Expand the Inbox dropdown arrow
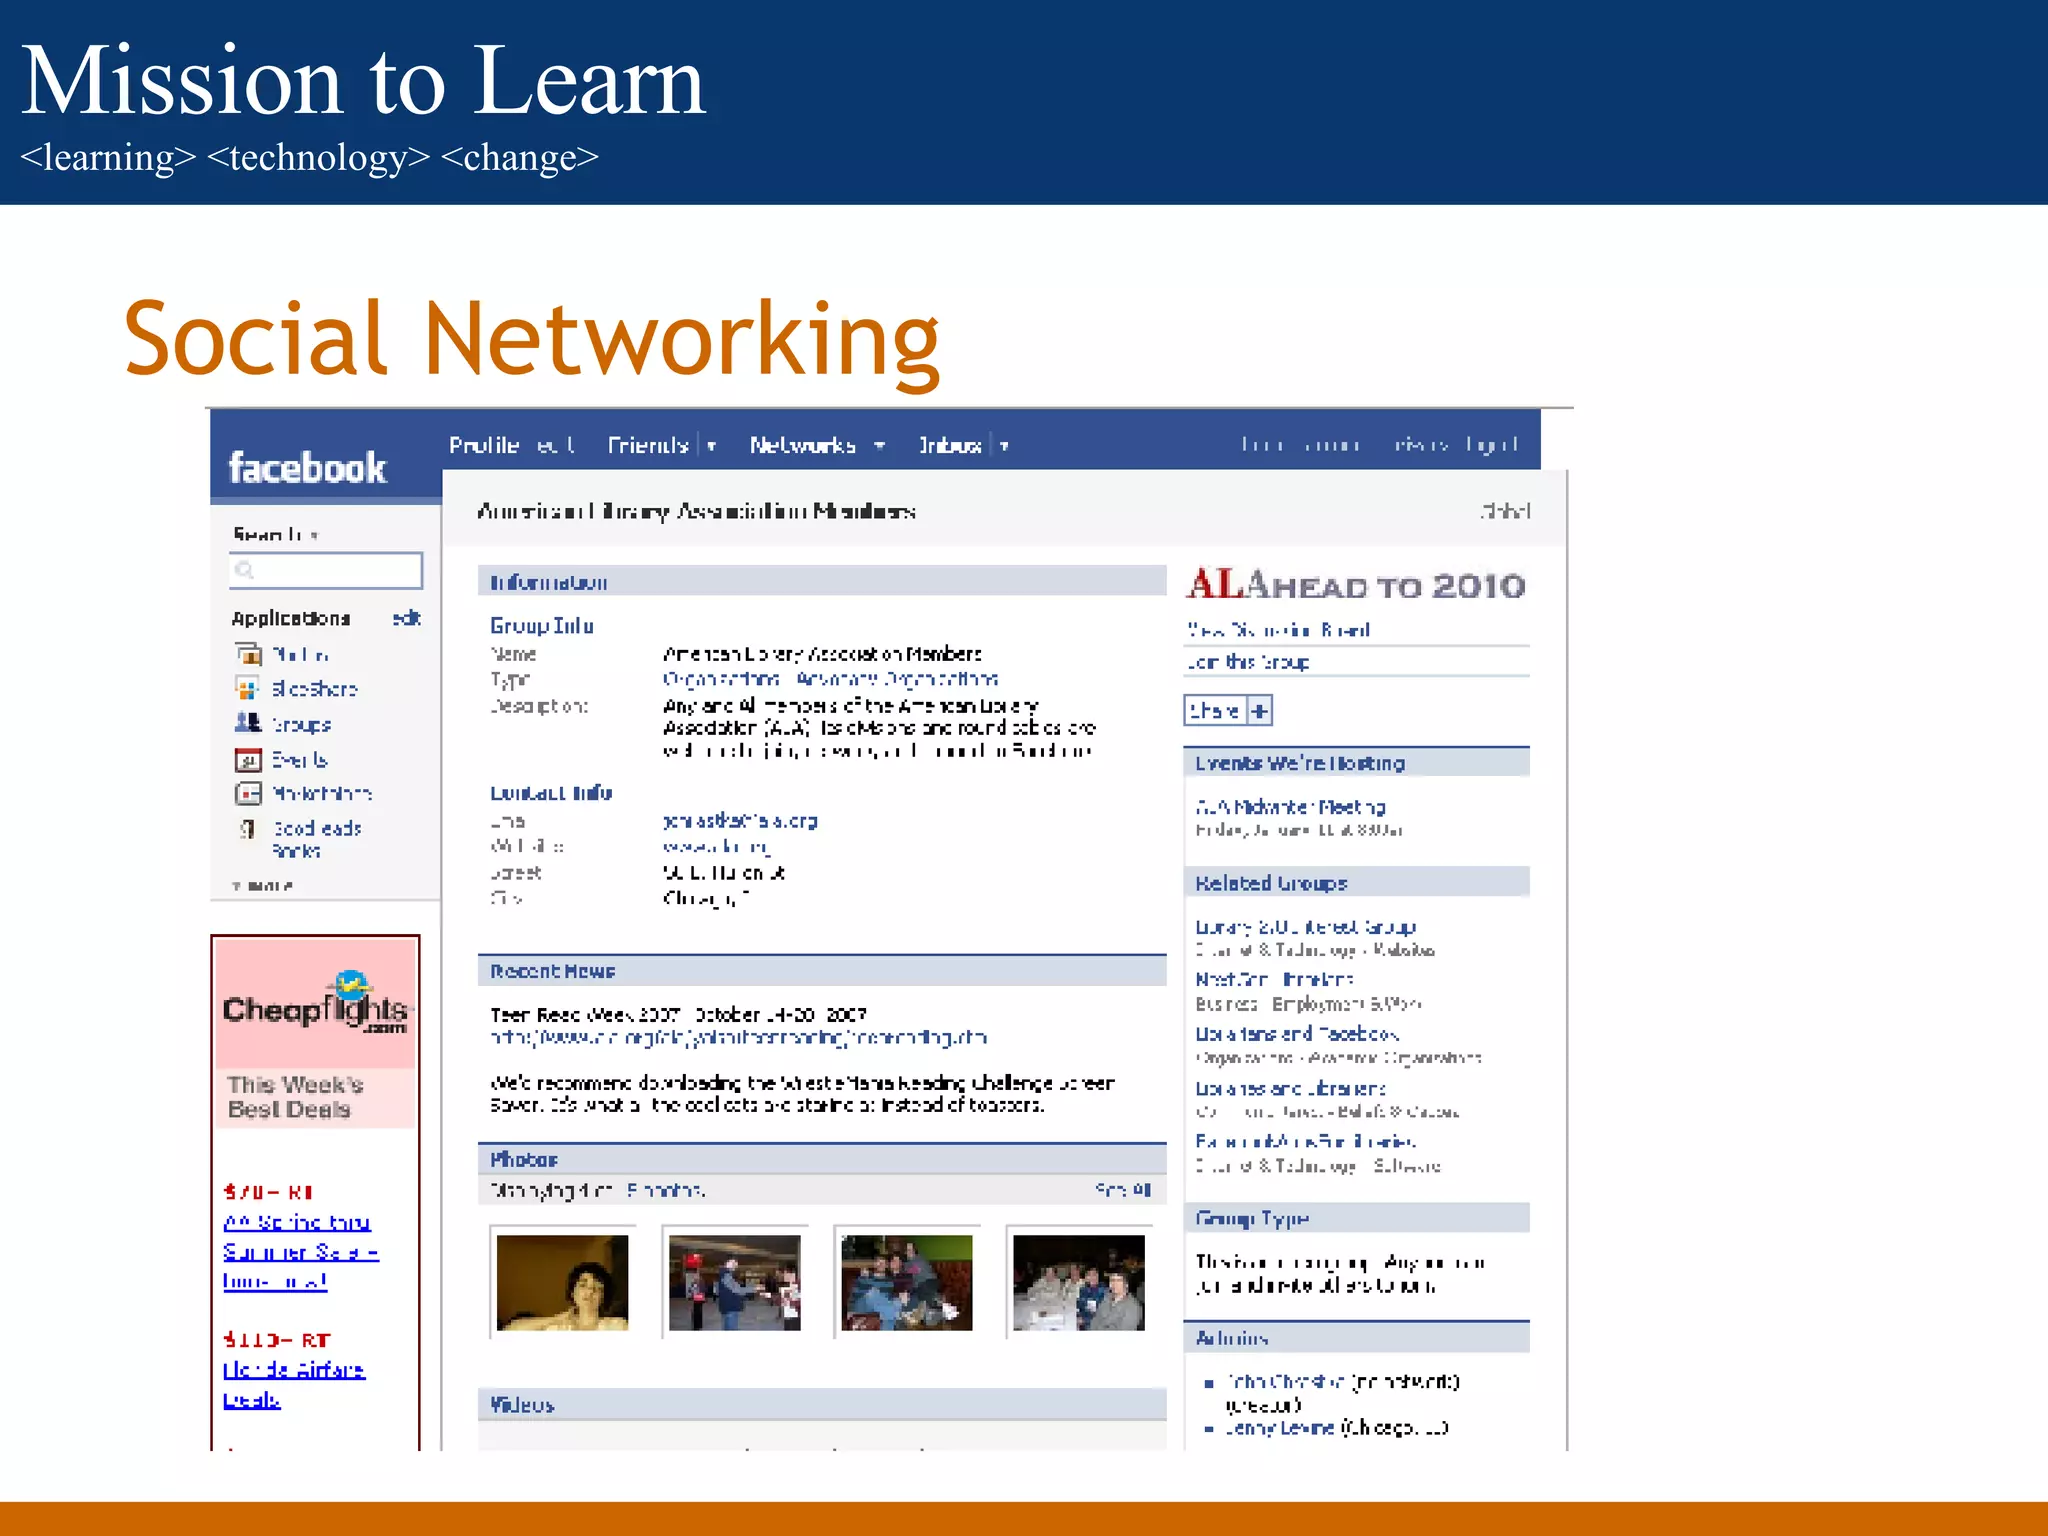Image resolution: width=2048 pixels, height=1536 pixels. [1004, 446]
